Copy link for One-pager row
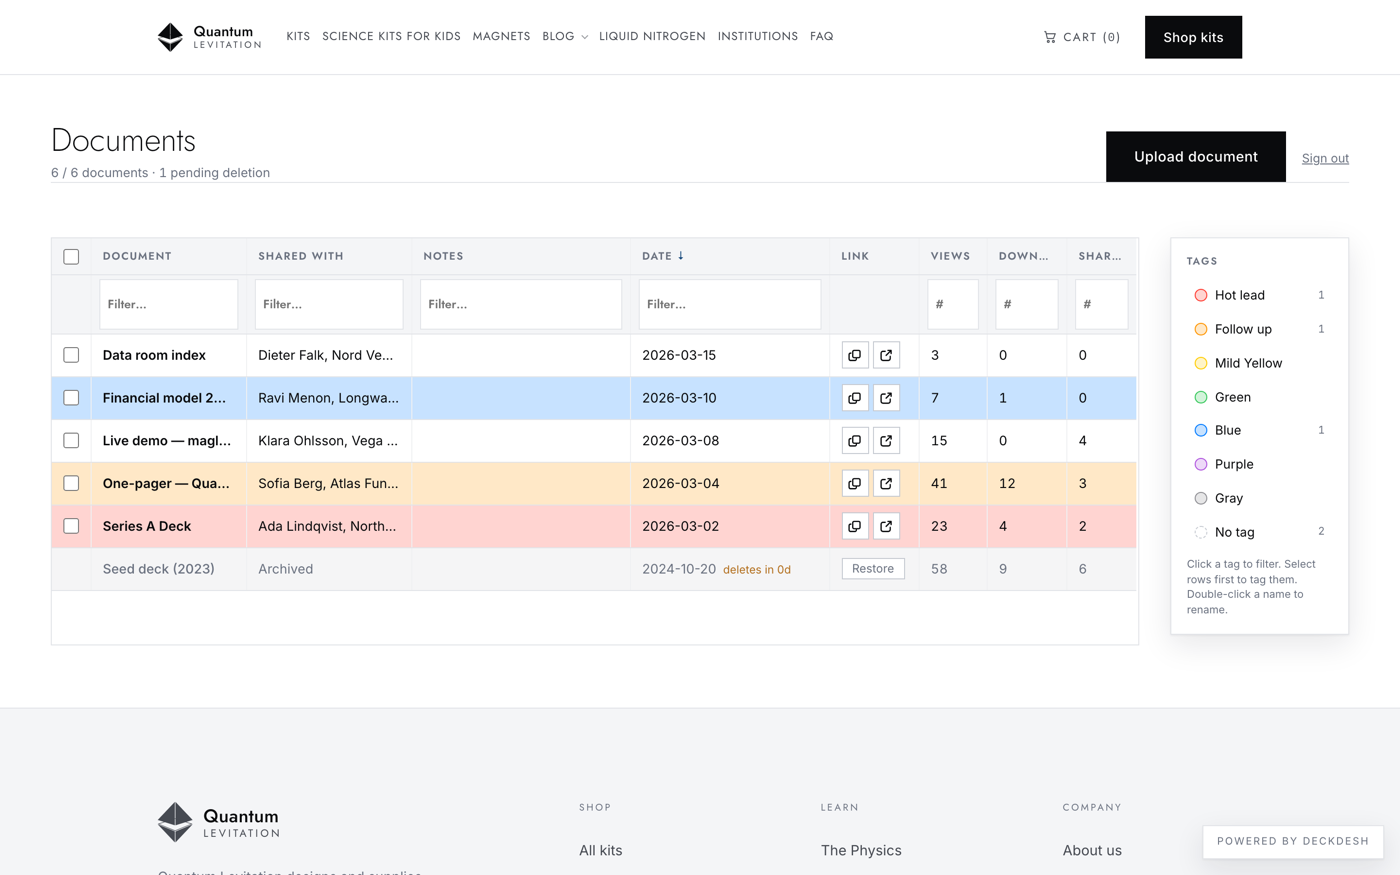 coord(854,483)
